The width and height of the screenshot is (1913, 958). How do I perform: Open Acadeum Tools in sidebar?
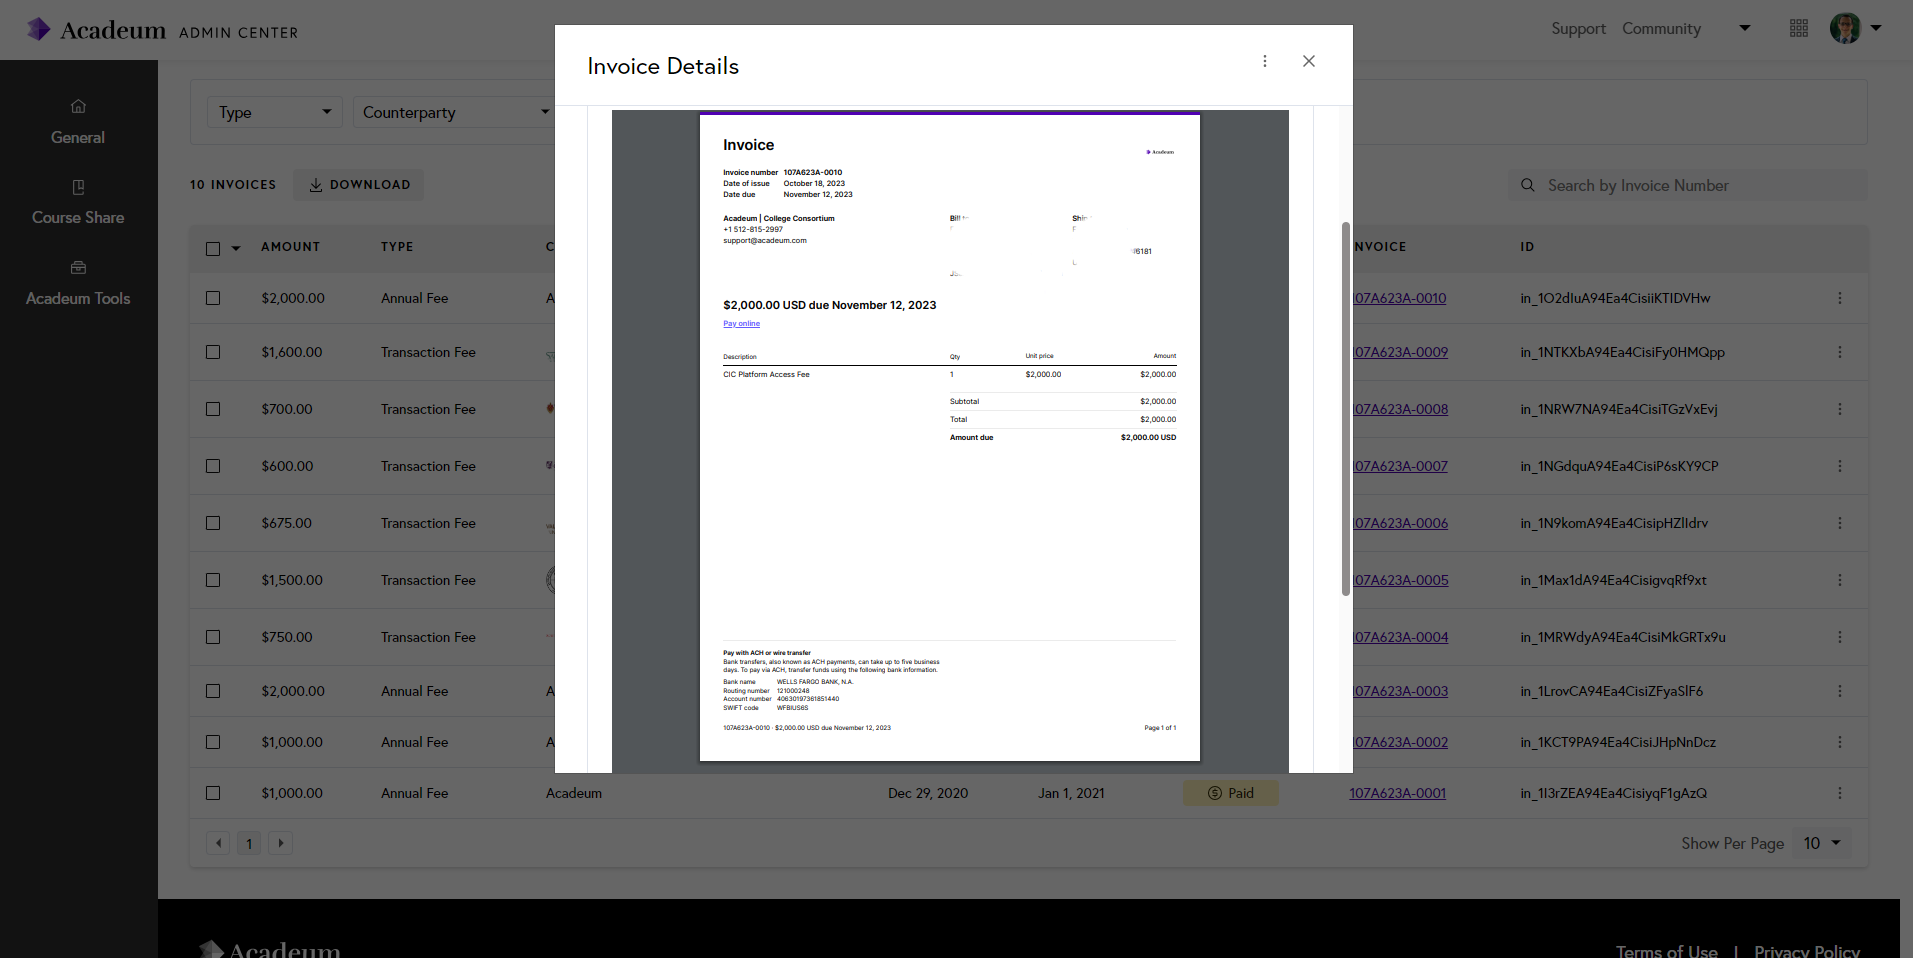pyautogui.click(x=78, y=283)
